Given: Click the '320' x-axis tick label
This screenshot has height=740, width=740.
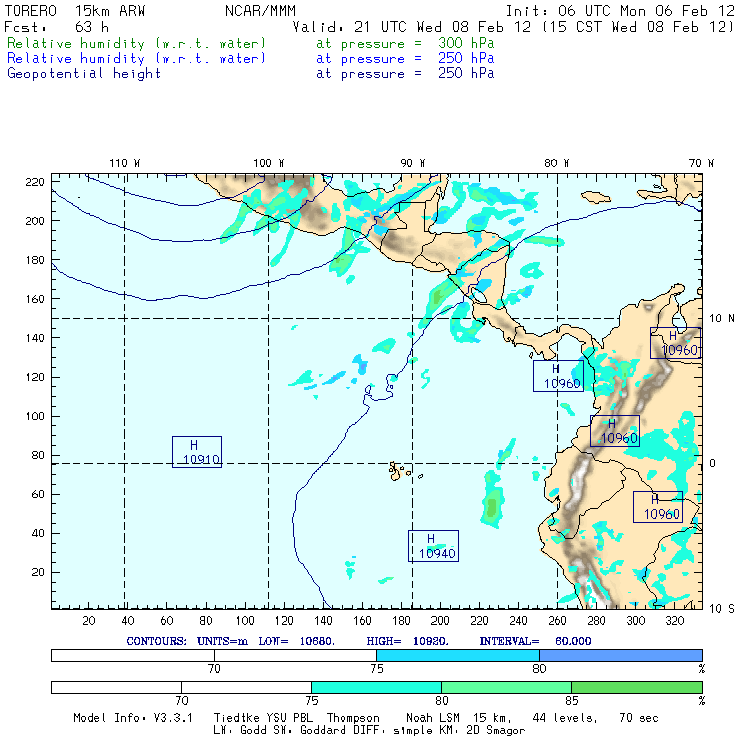Looking at the screenshot, I should point(675,621).
